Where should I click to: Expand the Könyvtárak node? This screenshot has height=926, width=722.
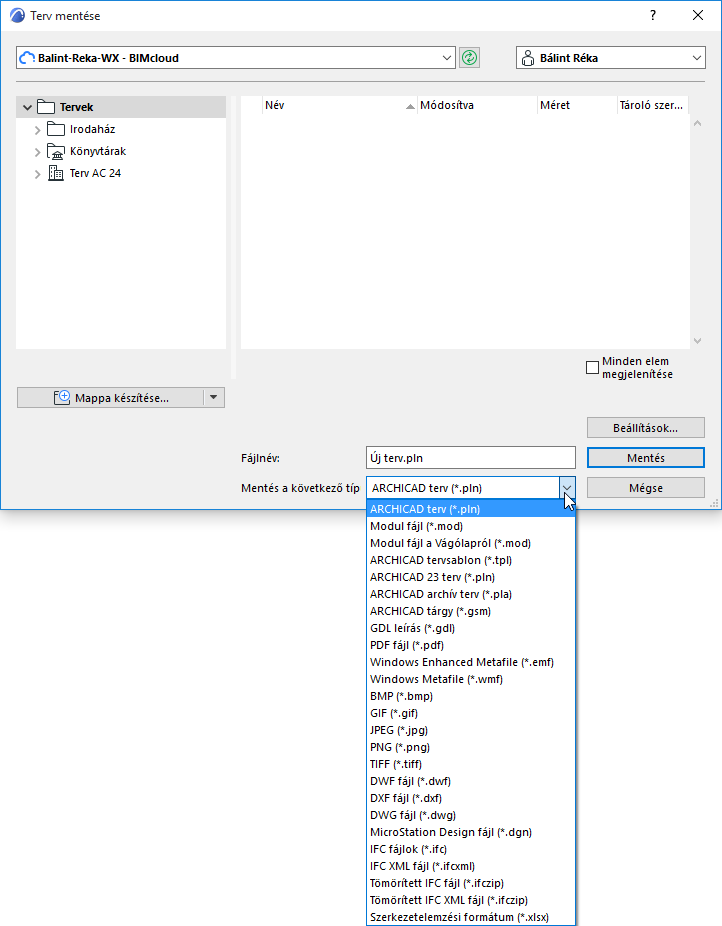point(38,152)
